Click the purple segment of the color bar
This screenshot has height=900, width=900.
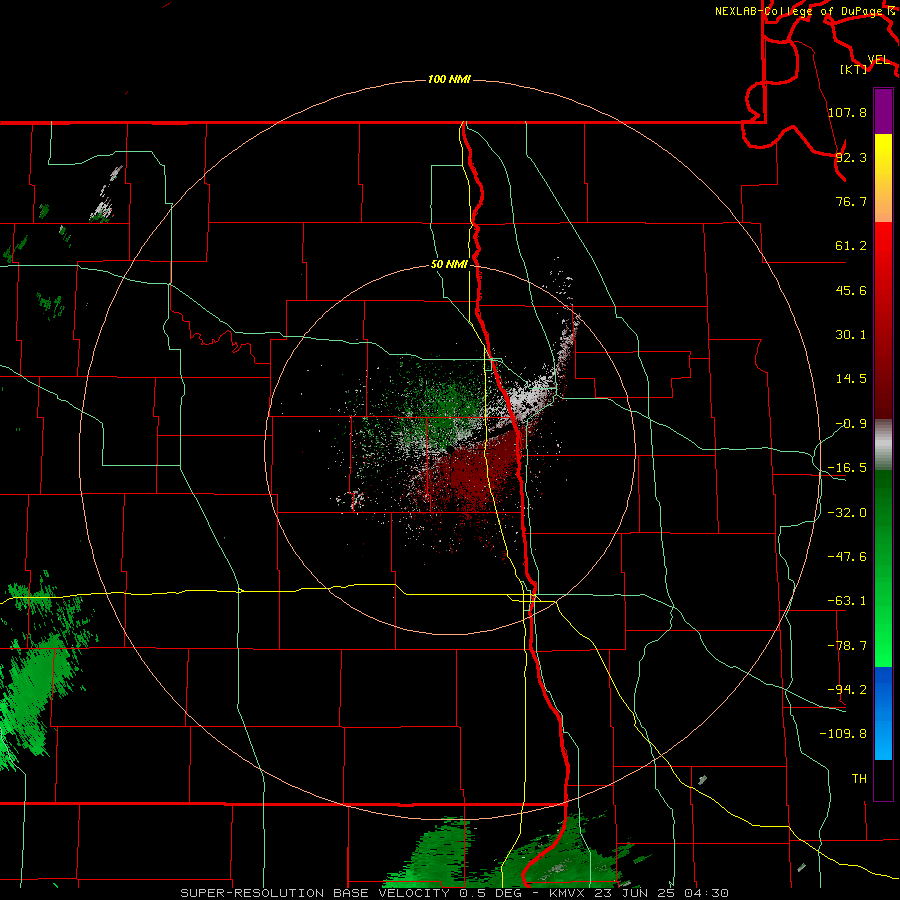883,112
